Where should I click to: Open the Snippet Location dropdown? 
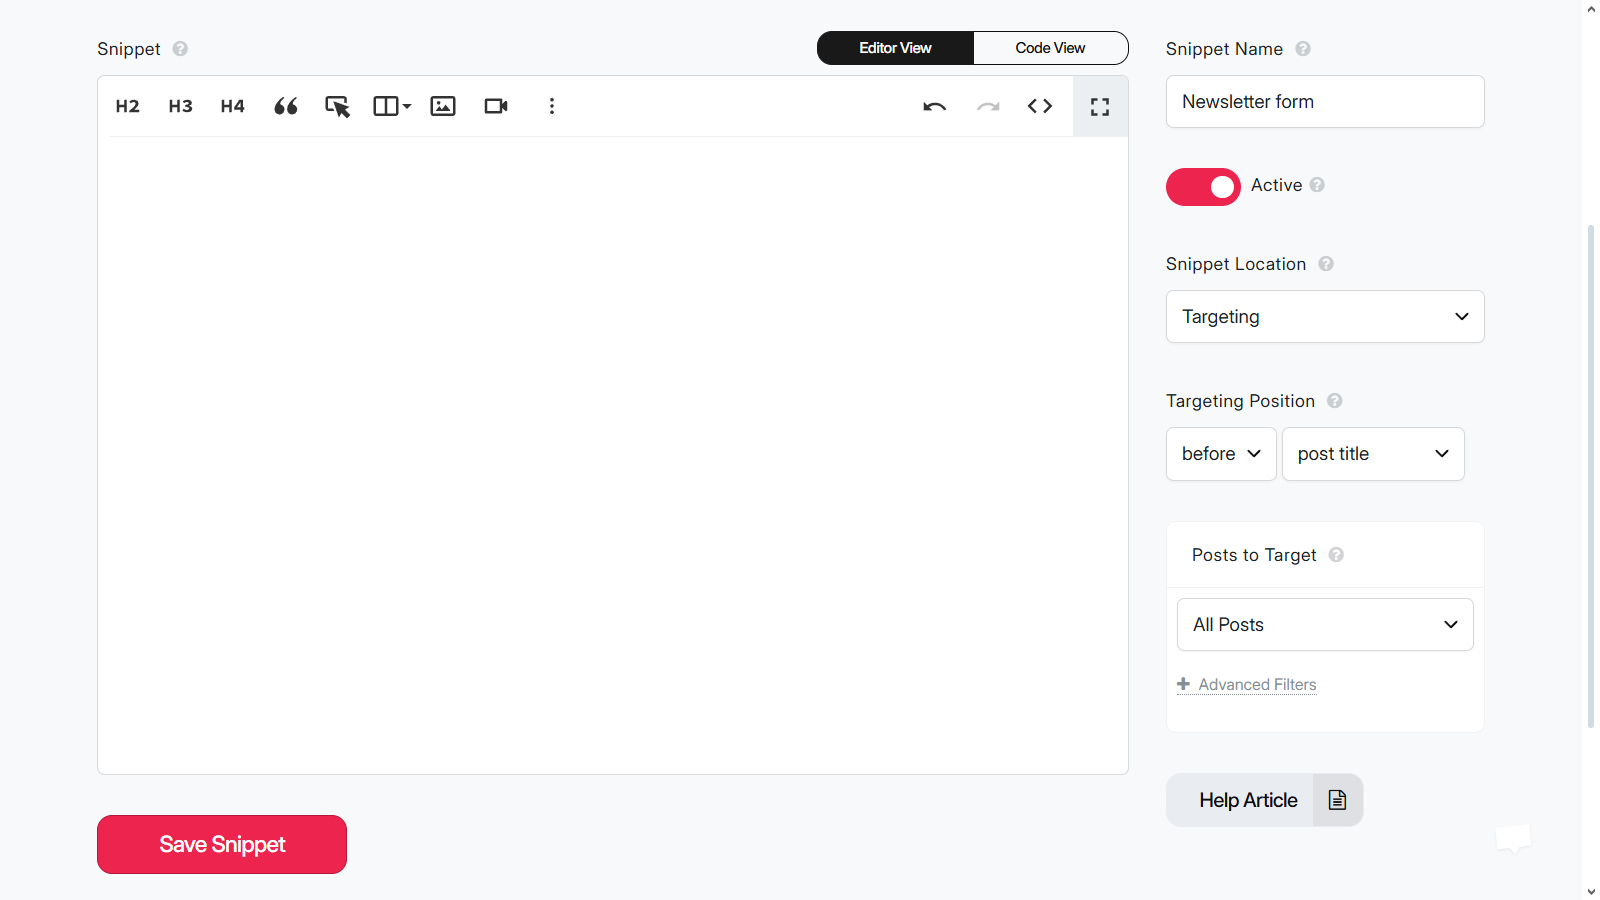1324,317
